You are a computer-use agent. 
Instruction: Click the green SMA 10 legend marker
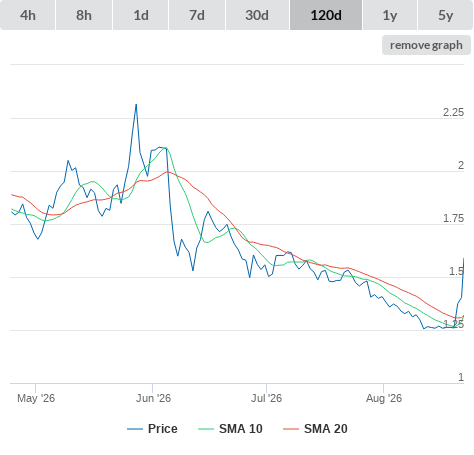click(x=206, y=429)
